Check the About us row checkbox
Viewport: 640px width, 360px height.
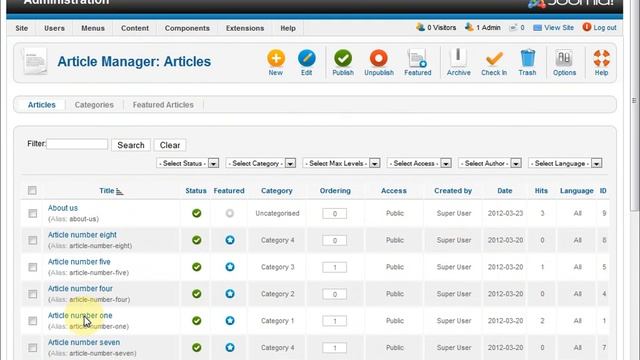pos(32,213)
